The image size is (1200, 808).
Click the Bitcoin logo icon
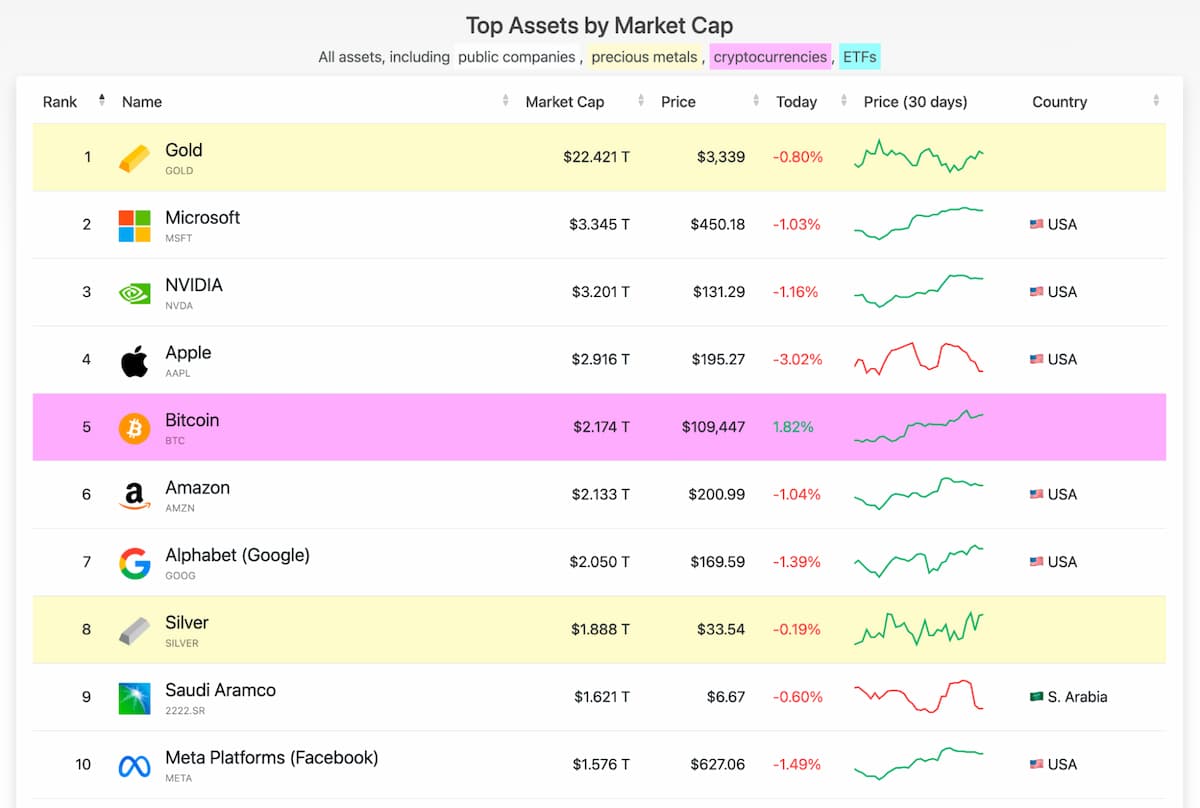(x=134, y=428)
